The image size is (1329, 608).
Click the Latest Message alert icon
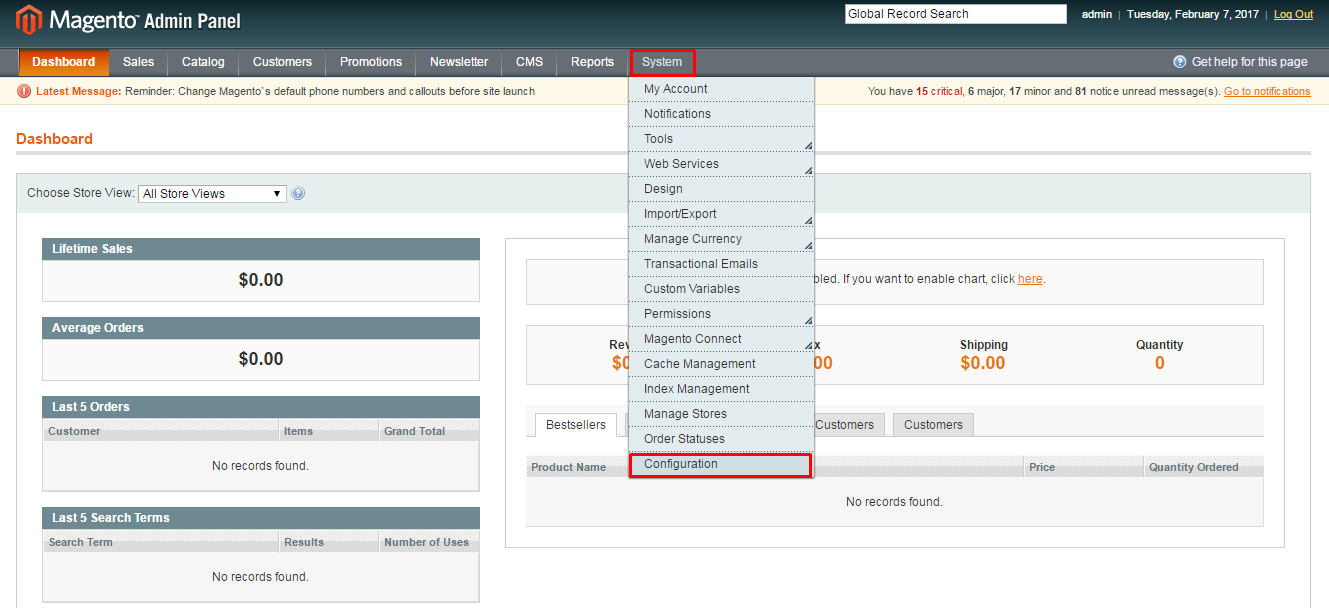24,91
